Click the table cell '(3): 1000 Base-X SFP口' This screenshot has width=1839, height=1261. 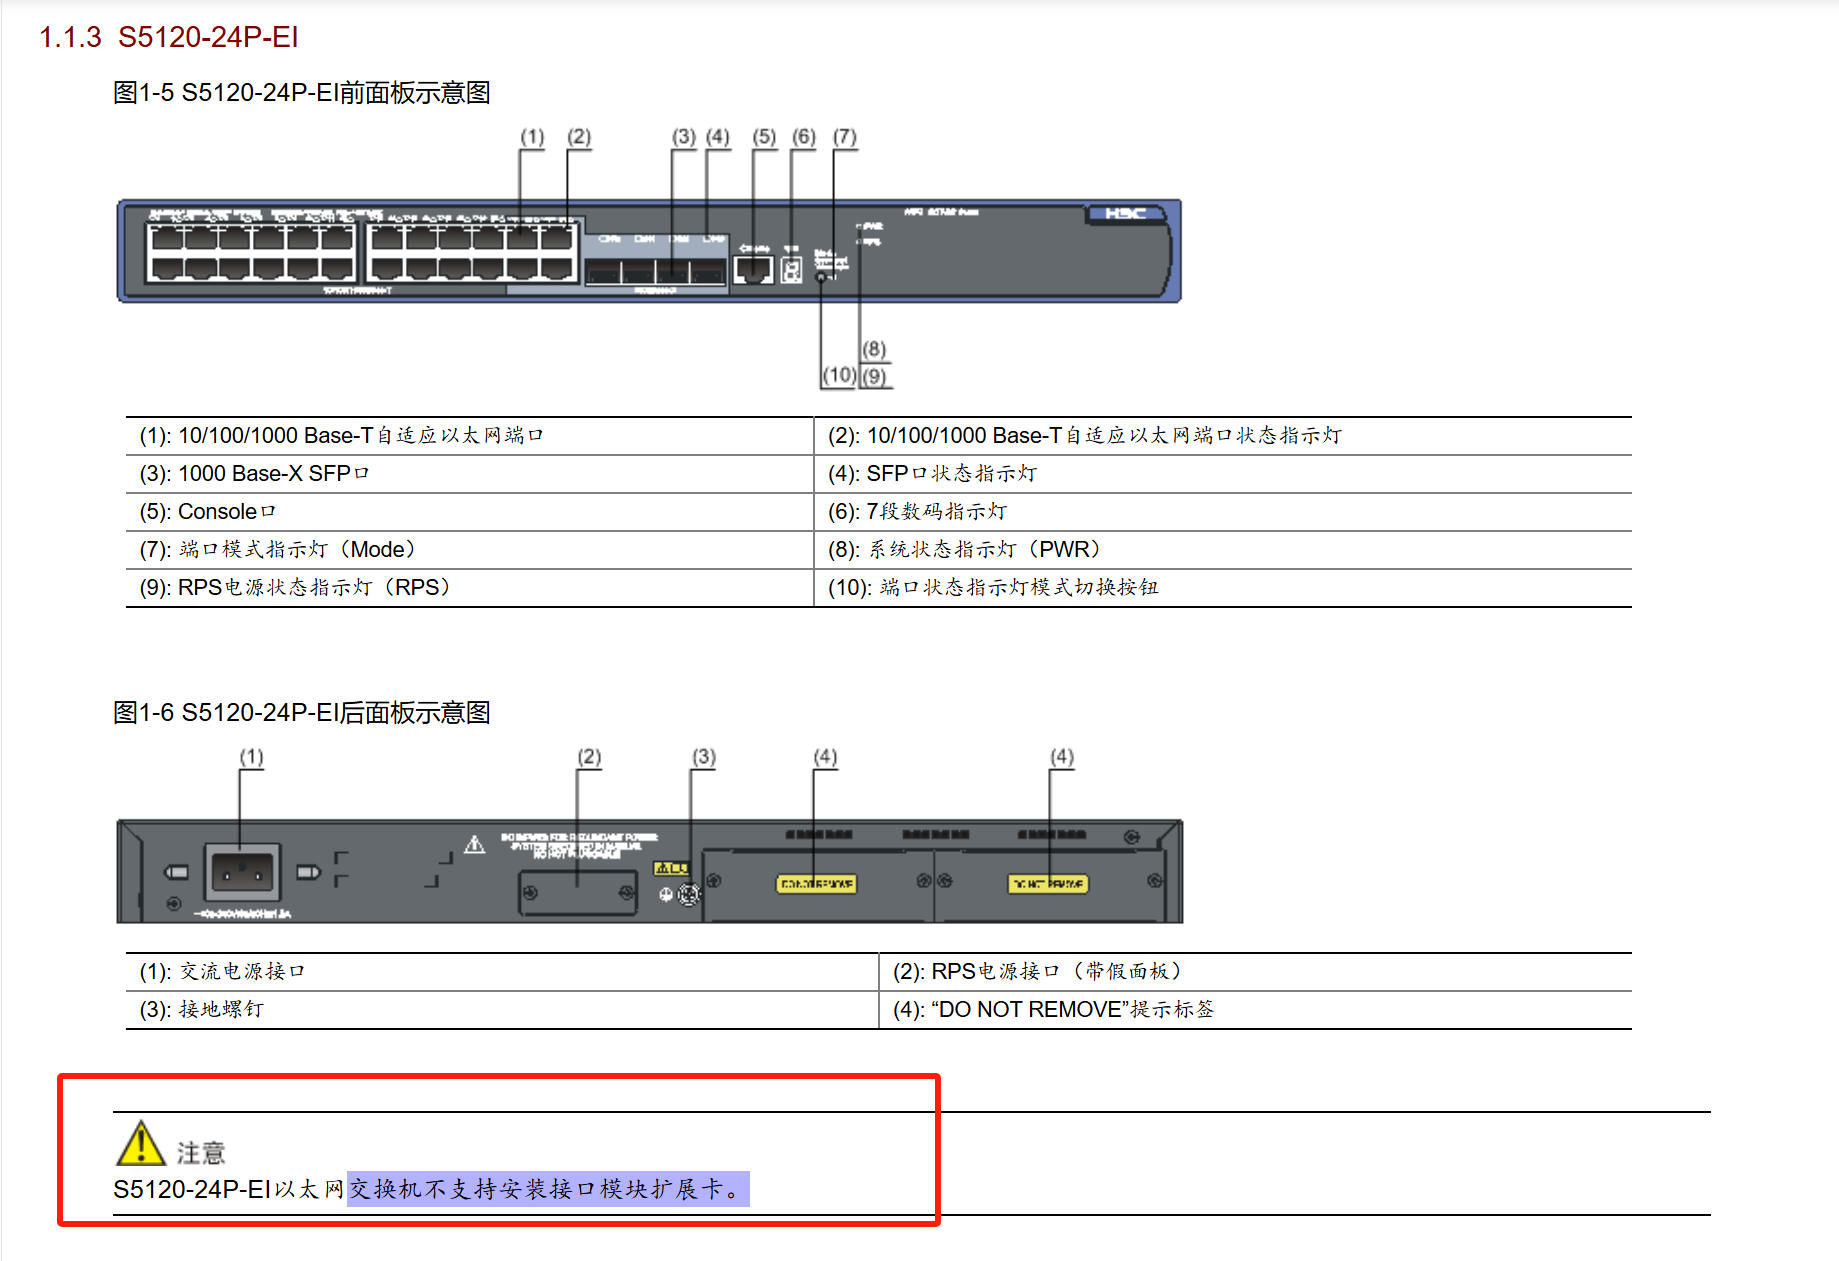point(254,474)
